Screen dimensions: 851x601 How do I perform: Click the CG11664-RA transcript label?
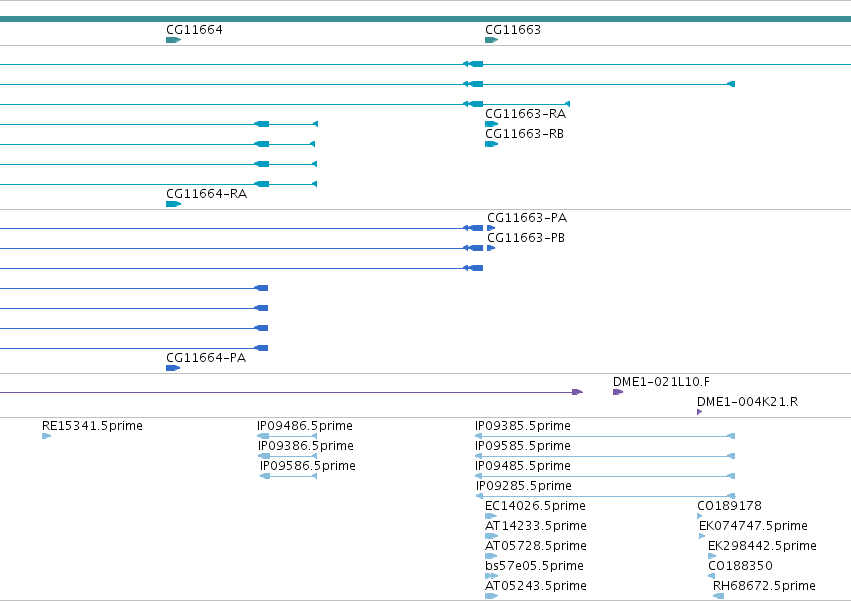coord(206,194)
